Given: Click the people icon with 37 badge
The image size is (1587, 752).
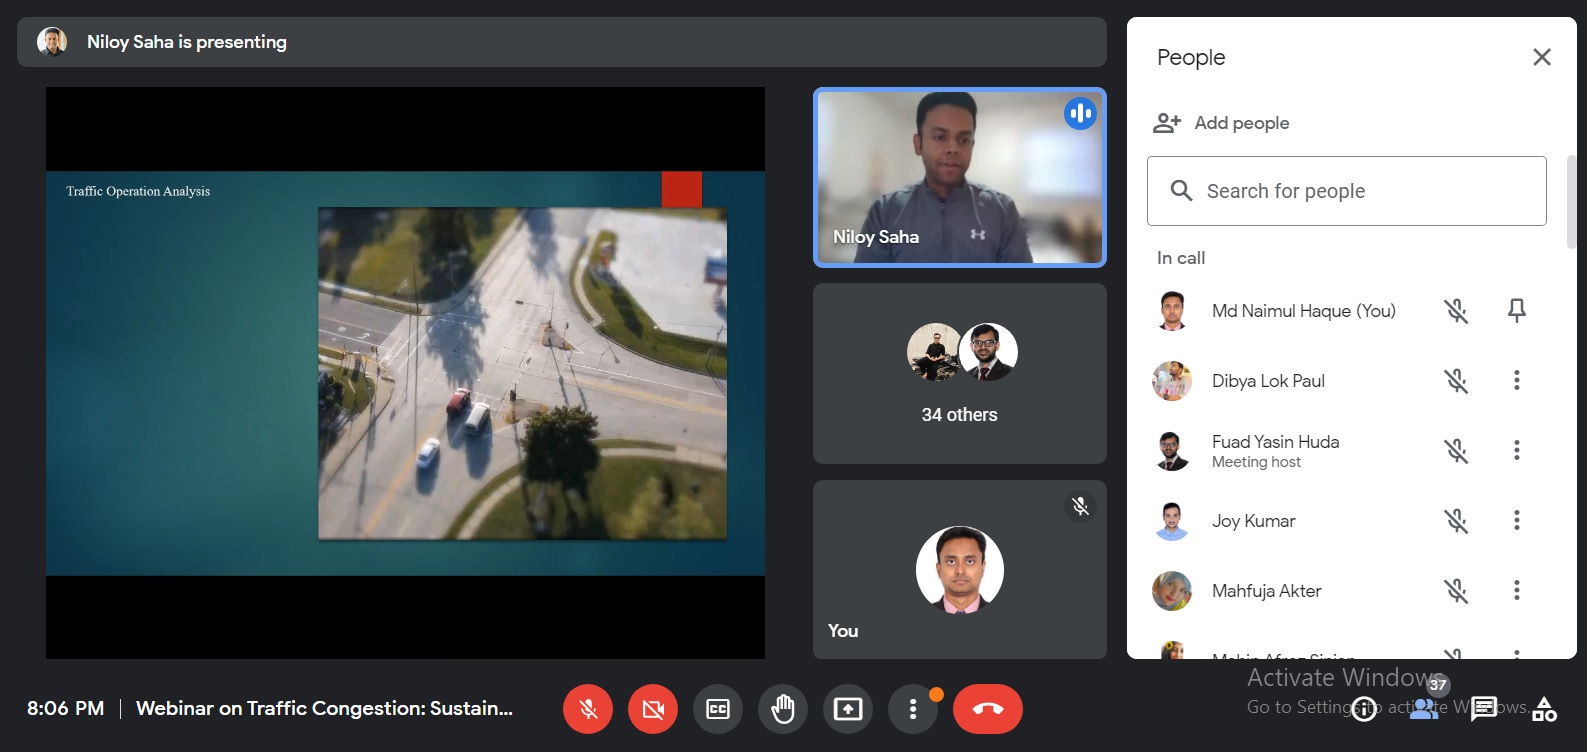Looking at the screenshot, I should (x=1423, y=707).
